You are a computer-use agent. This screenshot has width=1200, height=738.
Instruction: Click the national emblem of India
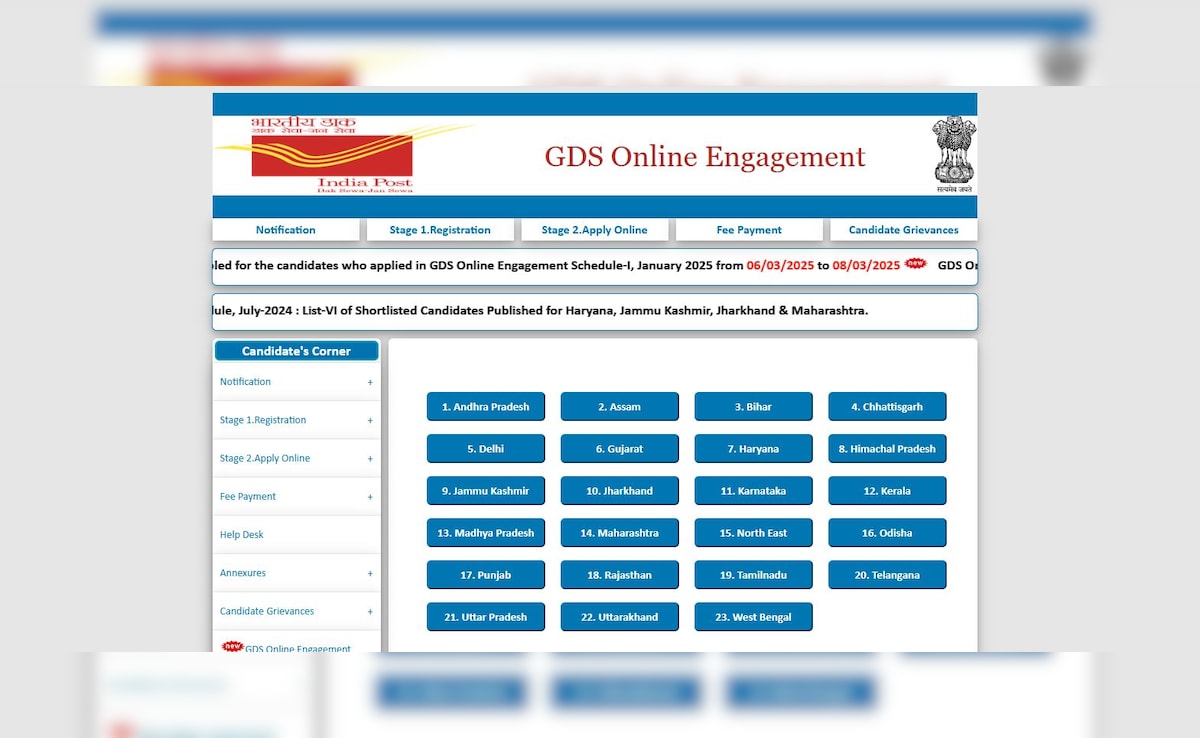click(x=953, y=154)
